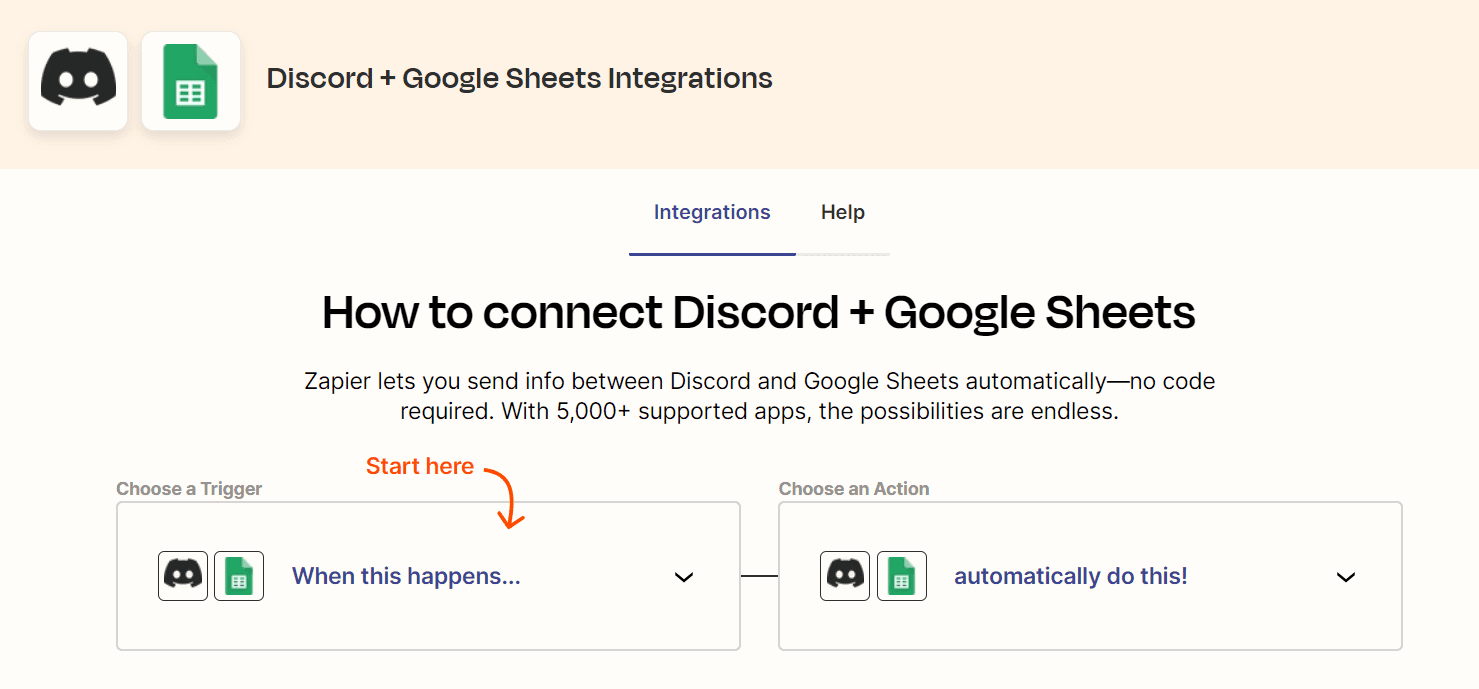Viewport: 1479px width, 689px height.
Task: Select Discord icon in the trigger box
Action: pyautogui.click(x=183, y=576)
